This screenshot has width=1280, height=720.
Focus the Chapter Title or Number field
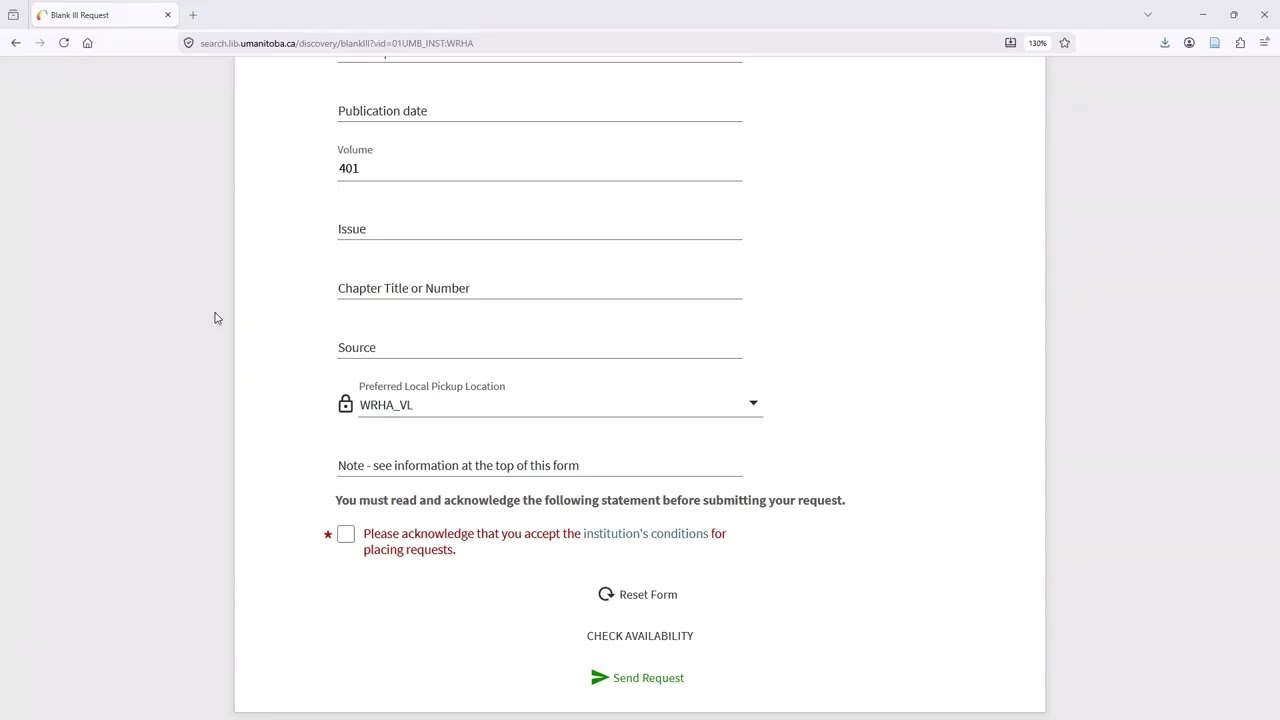(x=540, y=288)
